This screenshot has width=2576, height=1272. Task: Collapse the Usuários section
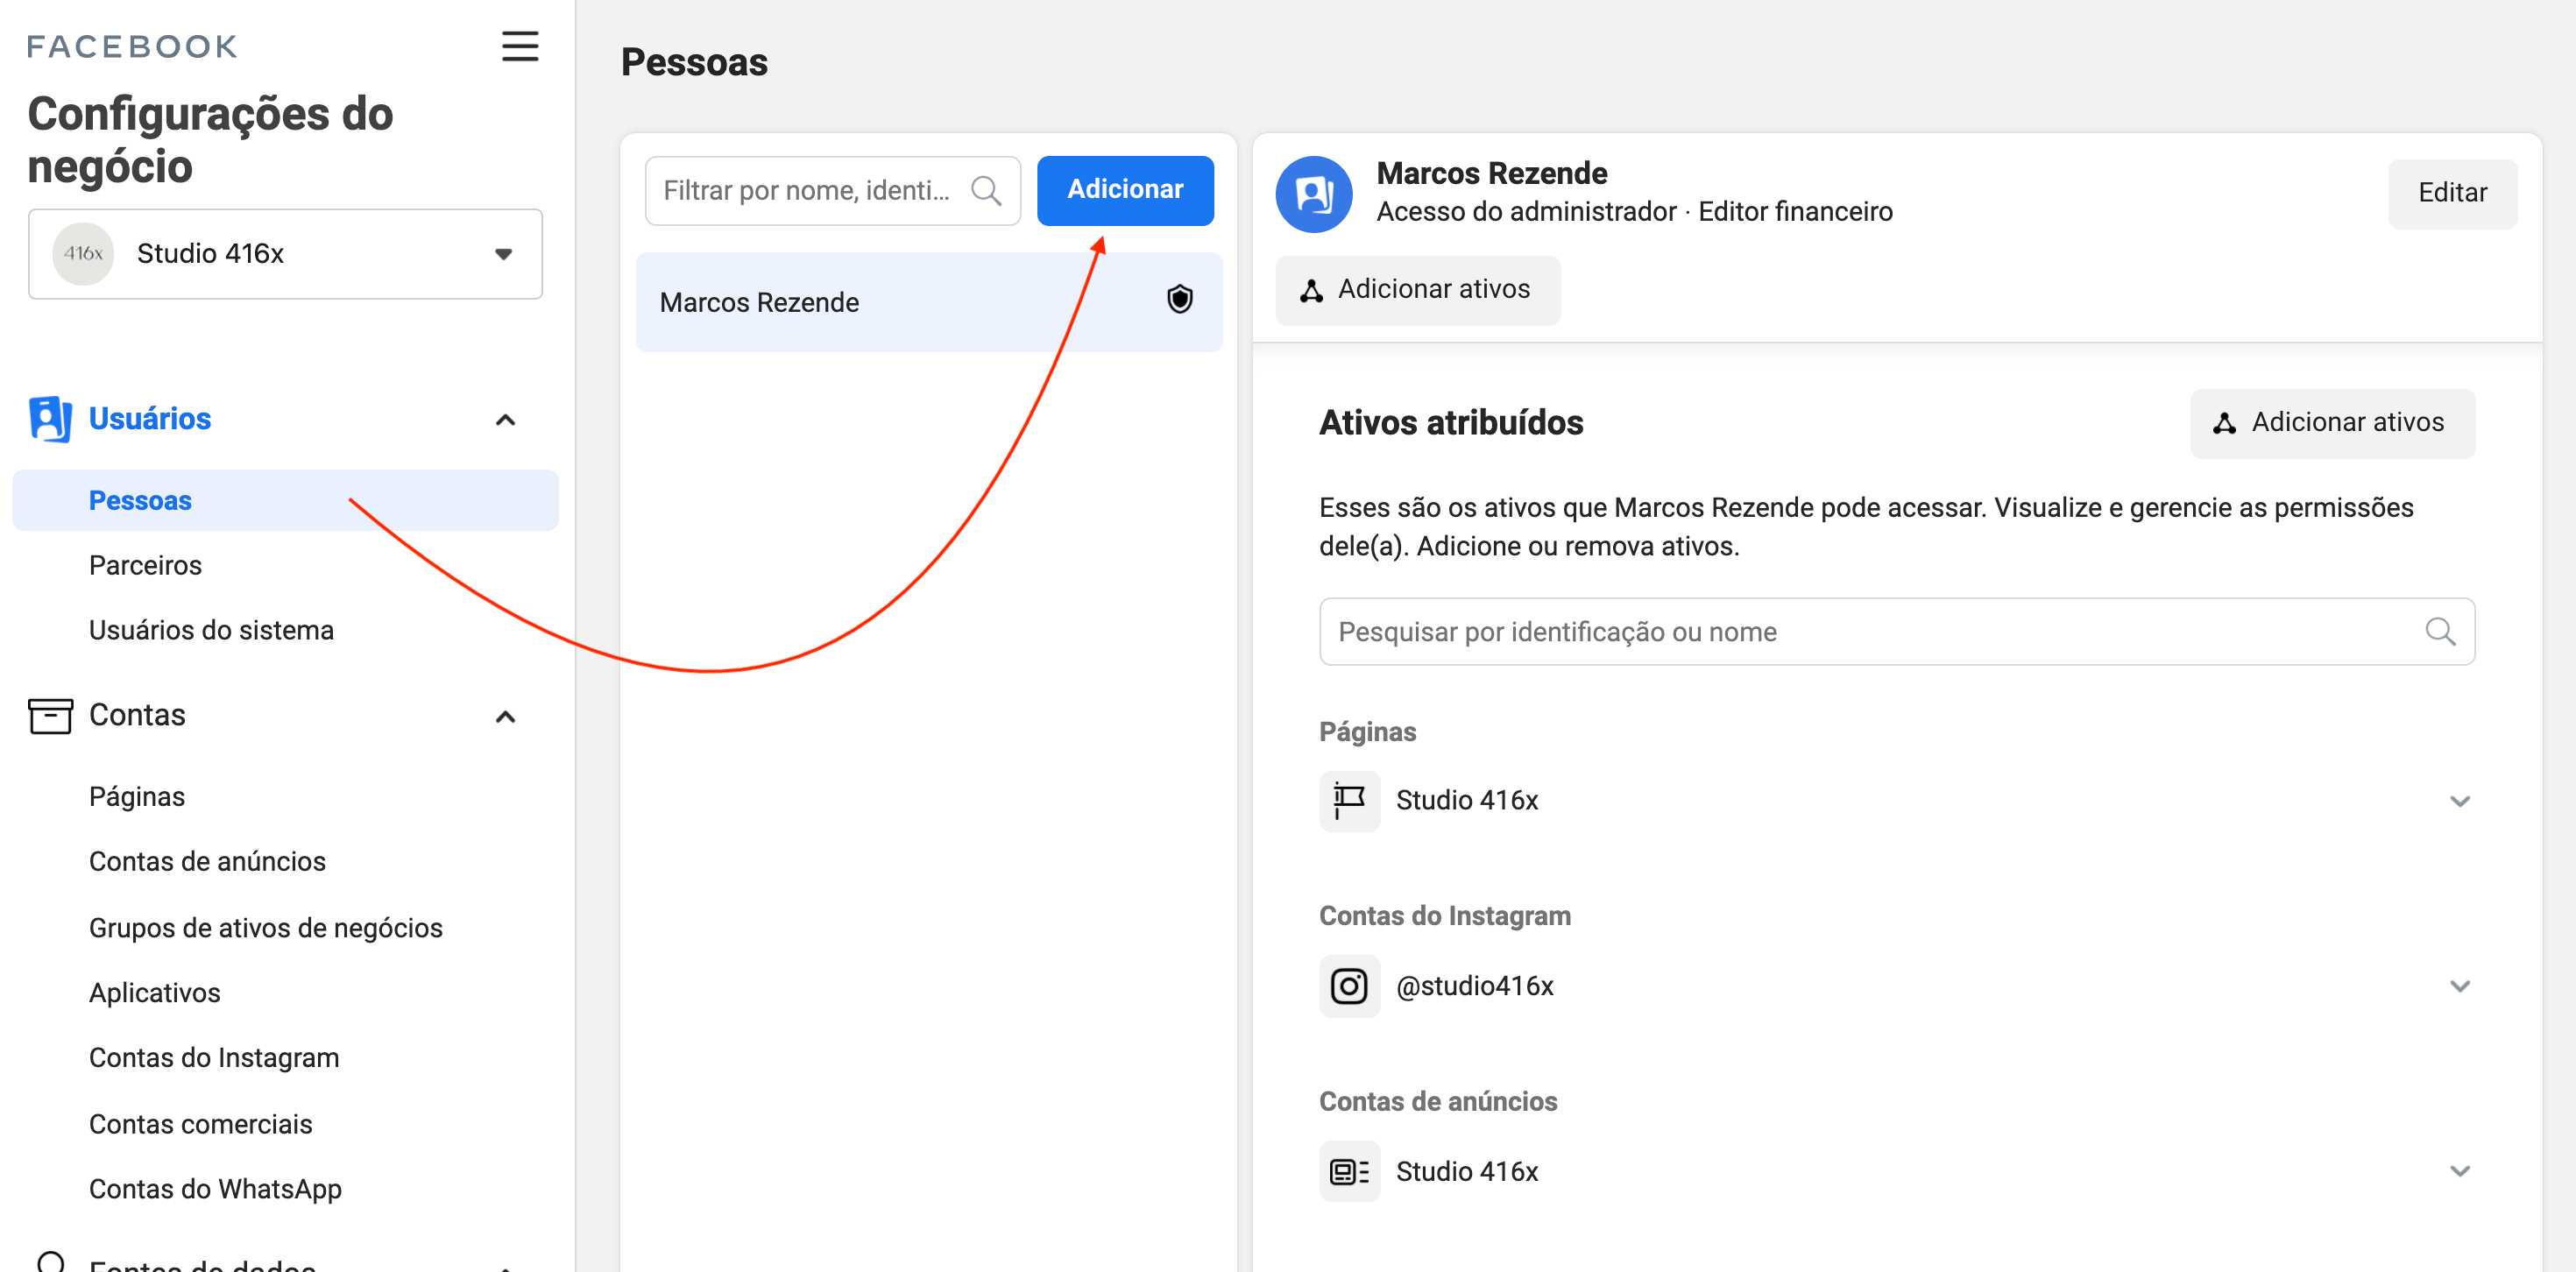(505, 420)
